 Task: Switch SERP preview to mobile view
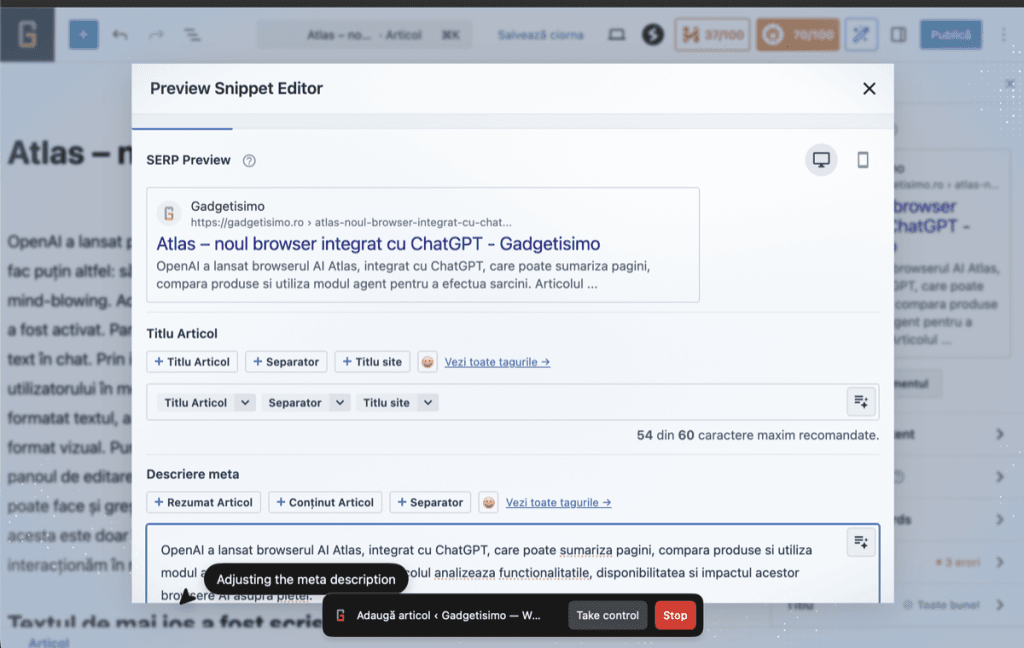pyautogui.click(x=863, y=160)
